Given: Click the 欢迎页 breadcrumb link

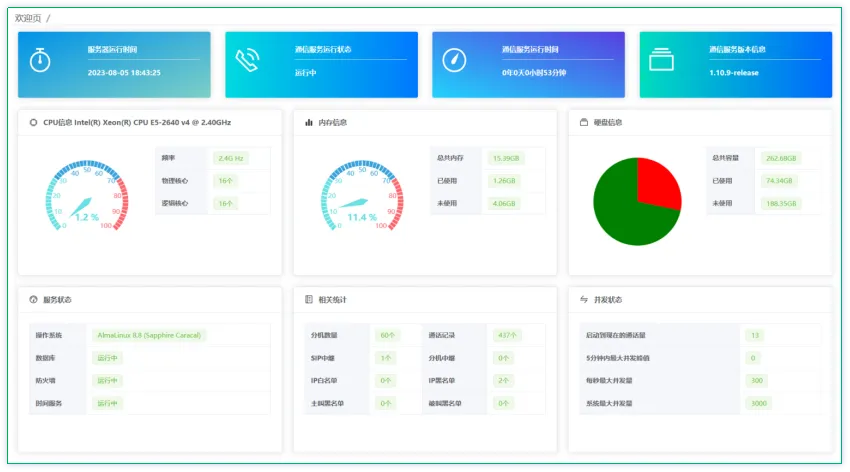Looking at the screenshot, I should 28,18.
